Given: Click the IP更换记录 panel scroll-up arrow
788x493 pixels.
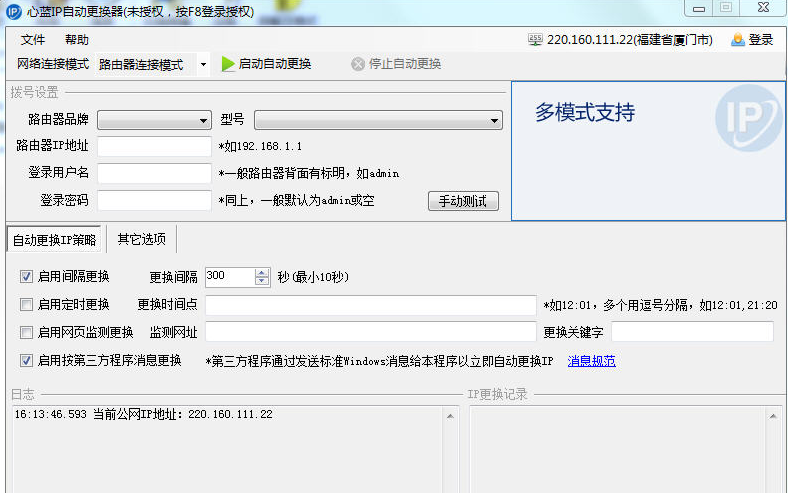Looking at the screenshot, I should (773, 416).
